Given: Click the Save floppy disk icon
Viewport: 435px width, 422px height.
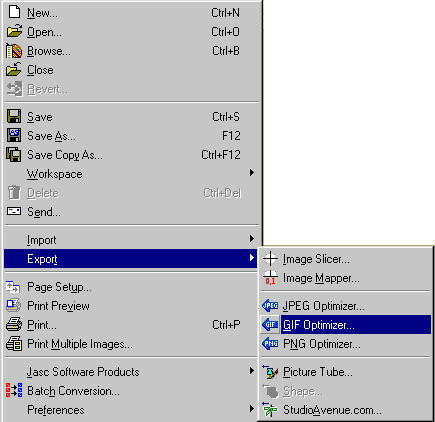Looking at the screenshot, I should [x=14, y=117].
